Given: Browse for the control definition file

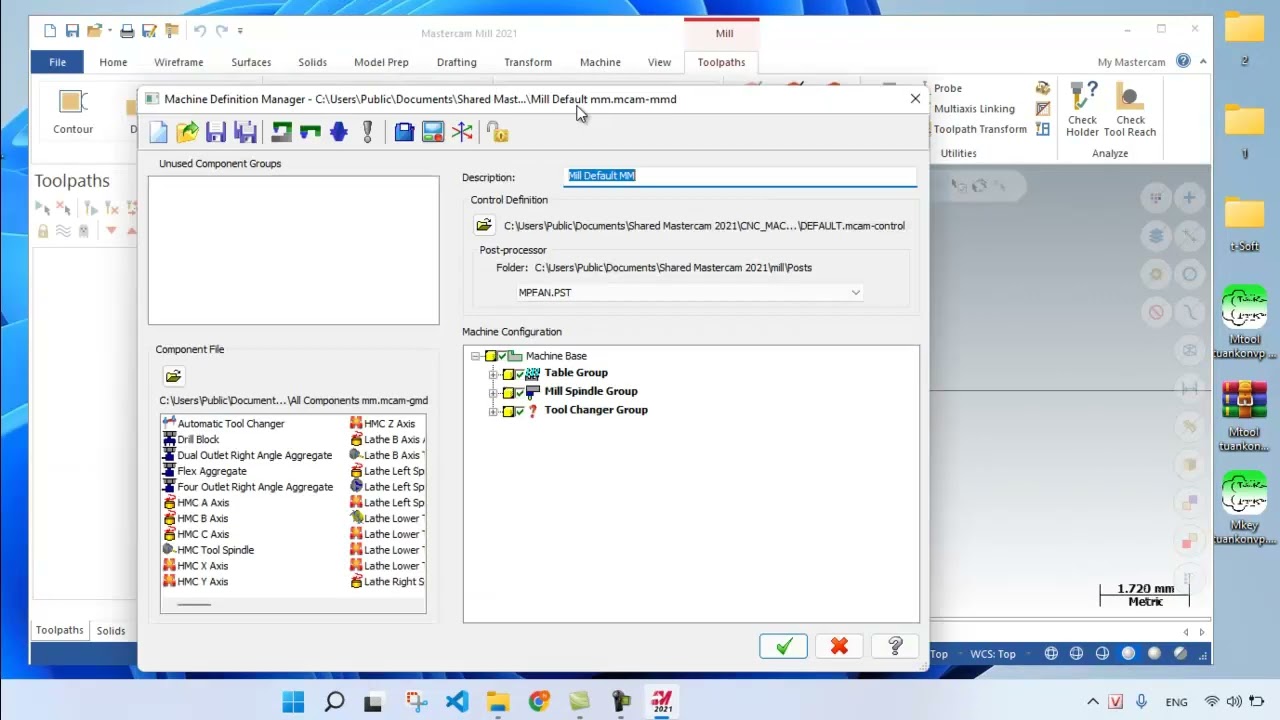Looking at the screenshot, I should pos(484,226).
